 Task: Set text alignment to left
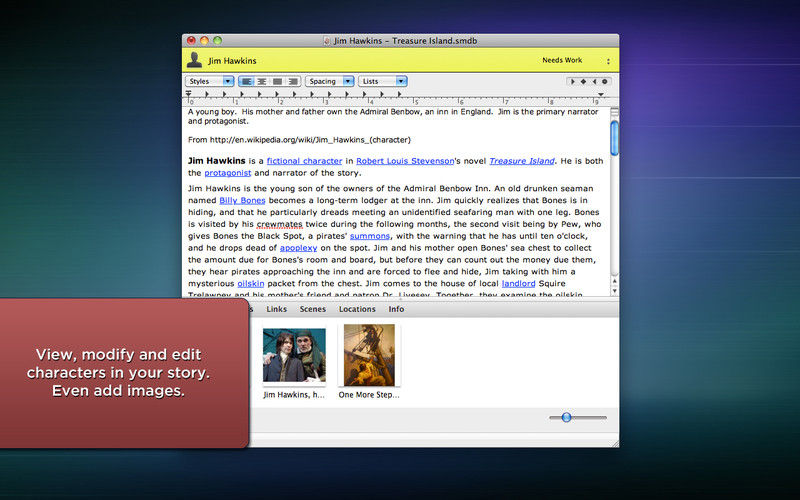(x=246, y=81)
